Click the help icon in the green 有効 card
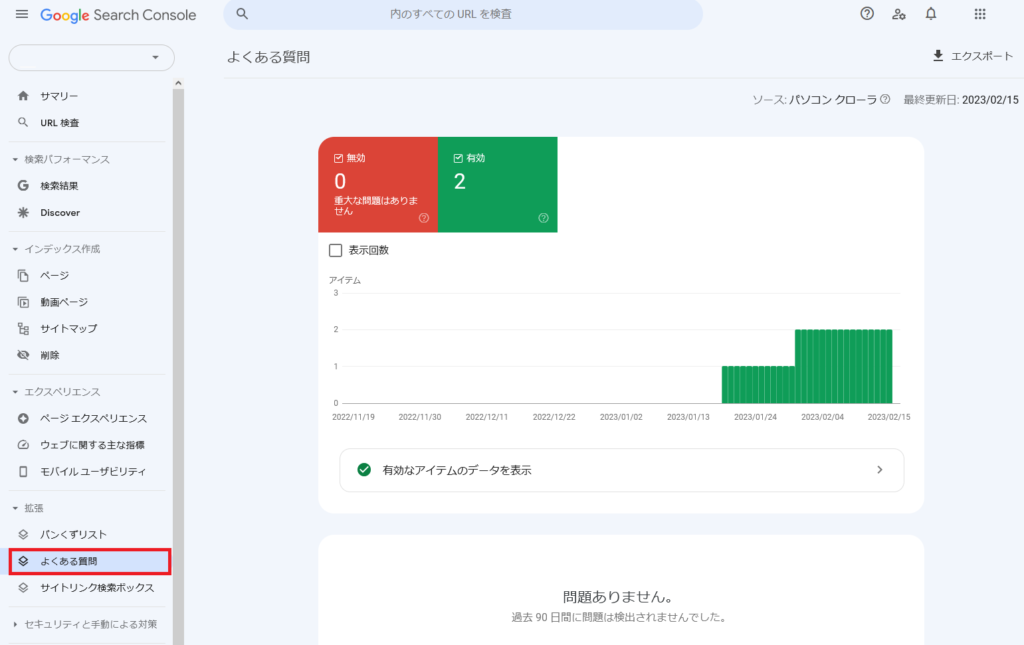The width and height of the screenshot is (1024, 645). coord(543,218)
